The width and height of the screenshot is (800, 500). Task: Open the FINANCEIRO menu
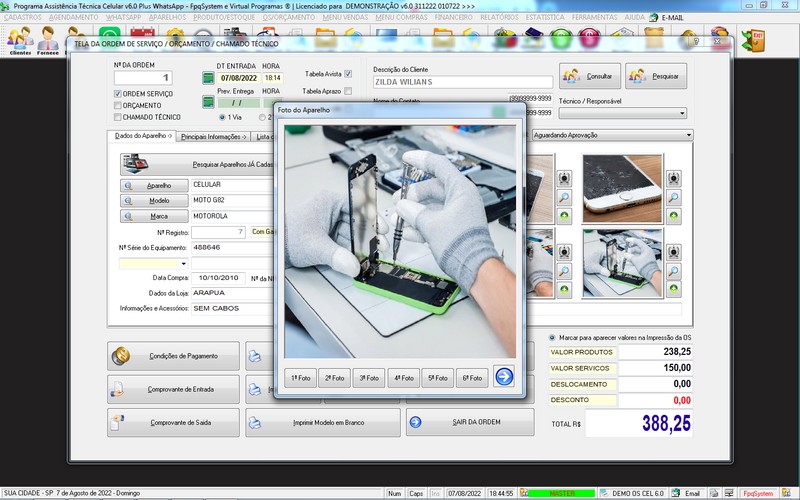pos(454,18)
